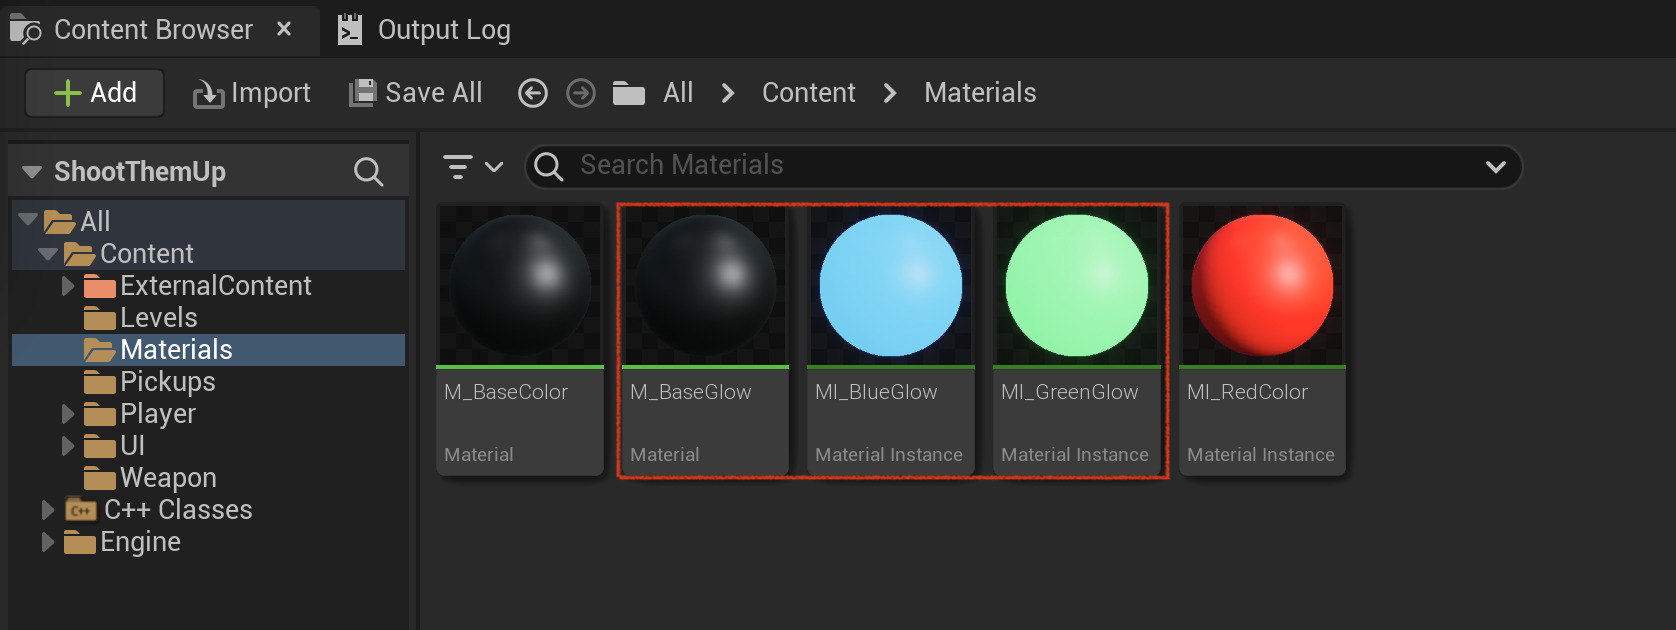The image size is (1676, 630).
Task: Expand the Engine folder arrow
Action: 48,542
